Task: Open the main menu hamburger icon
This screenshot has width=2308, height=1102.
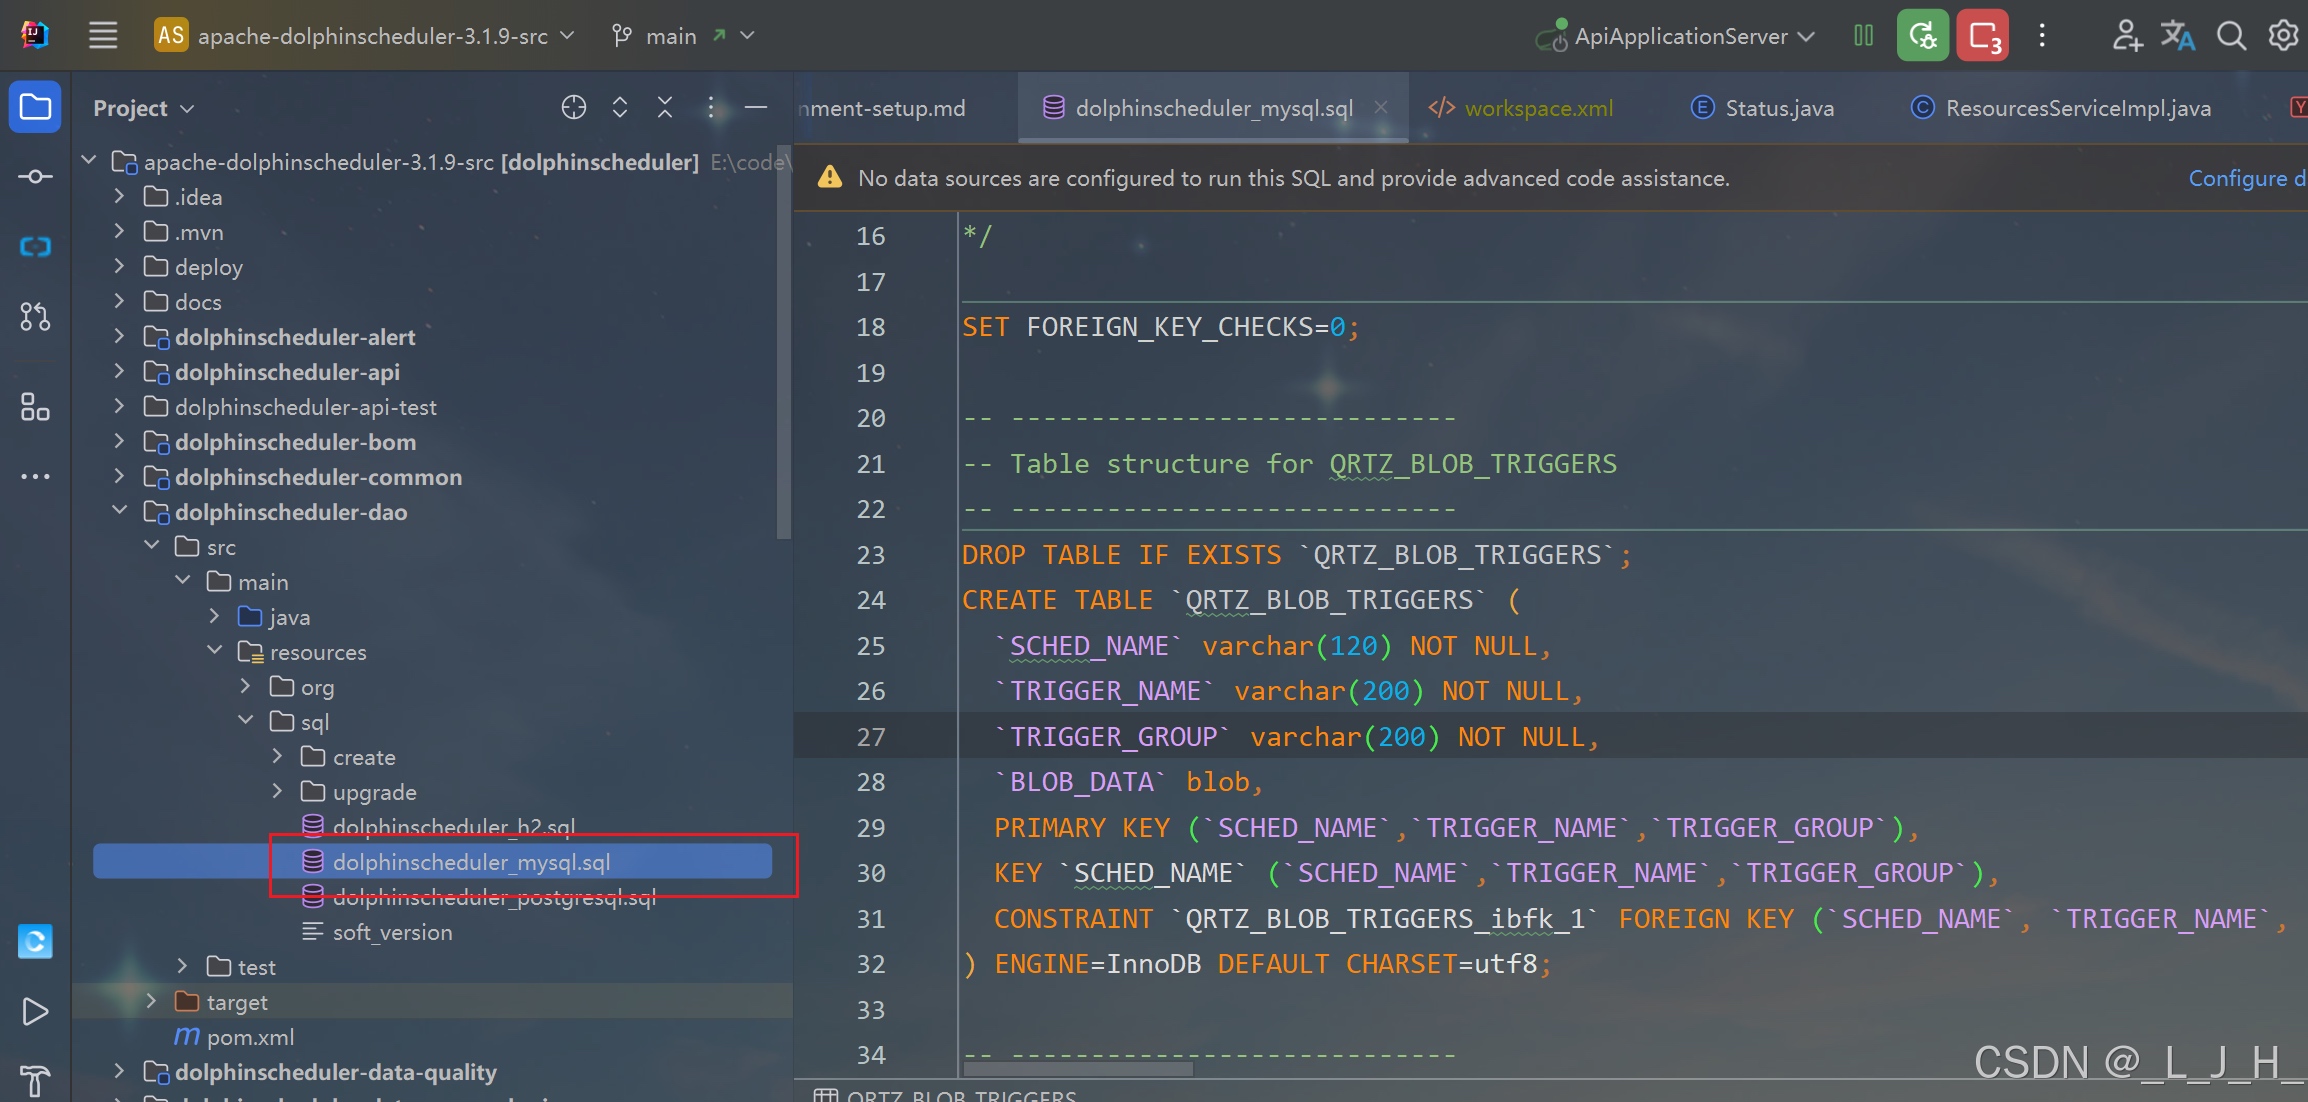Action: 103,36
